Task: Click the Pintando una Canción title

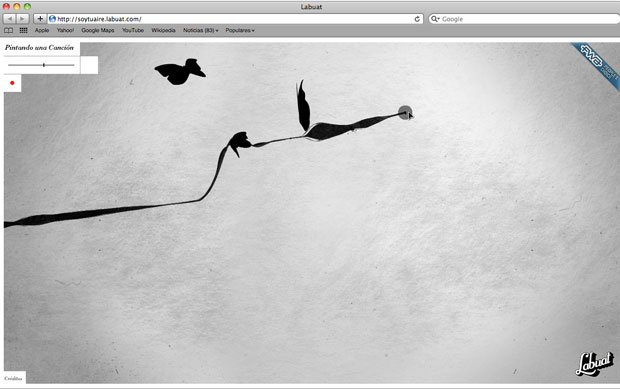Action: pos(40,47)
